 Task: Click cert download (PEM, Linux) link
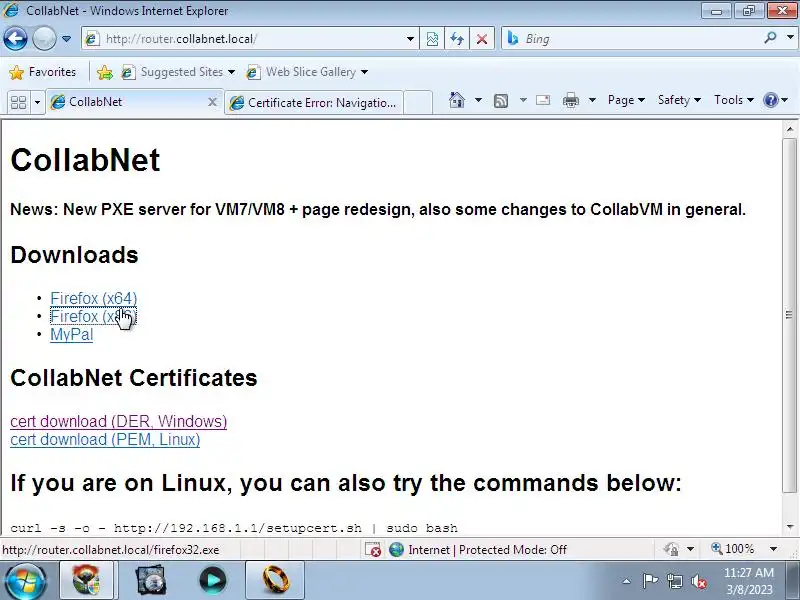click(x=105, y=439)
